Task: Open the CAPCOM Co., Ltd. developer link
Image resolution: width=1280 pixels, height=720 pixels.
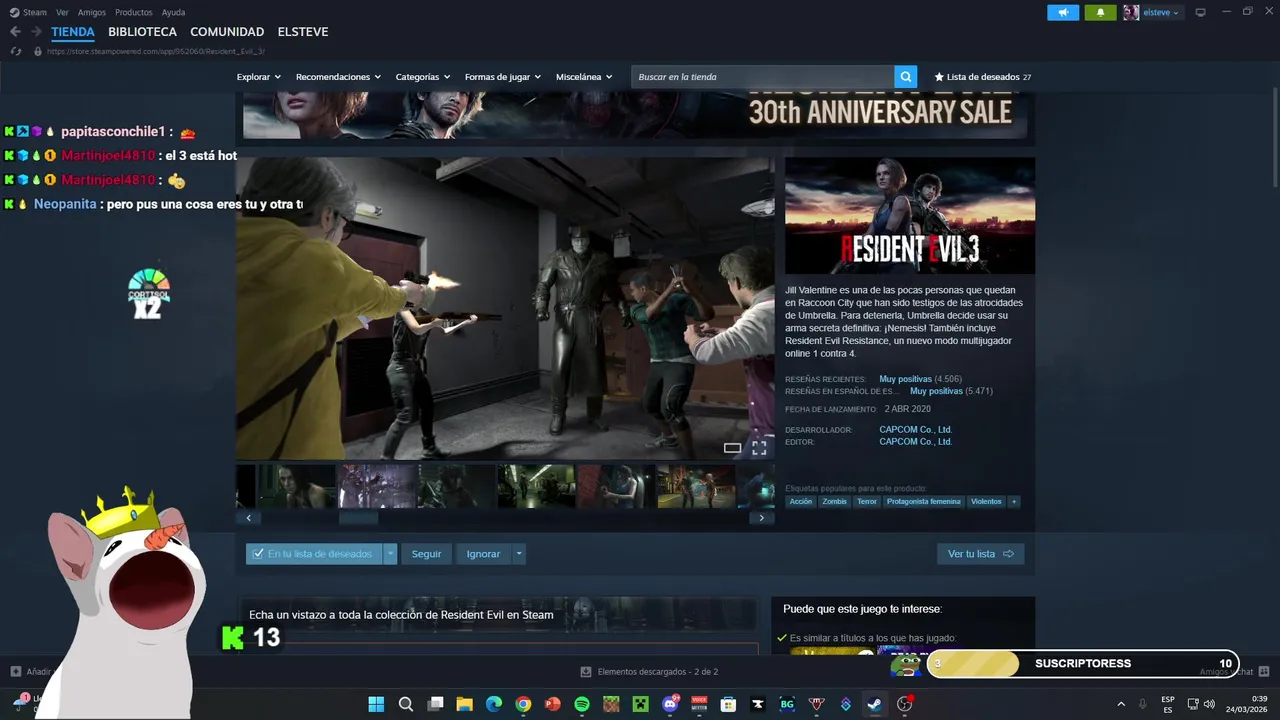Action: pyautogui.click(x=915, y=430)
